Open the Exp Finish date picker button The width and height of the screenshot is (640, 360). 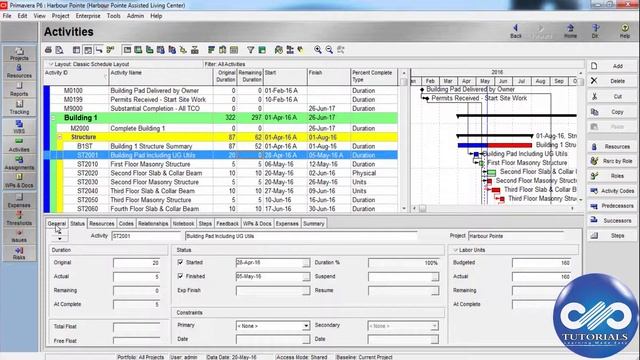click(x=306, y=291)
